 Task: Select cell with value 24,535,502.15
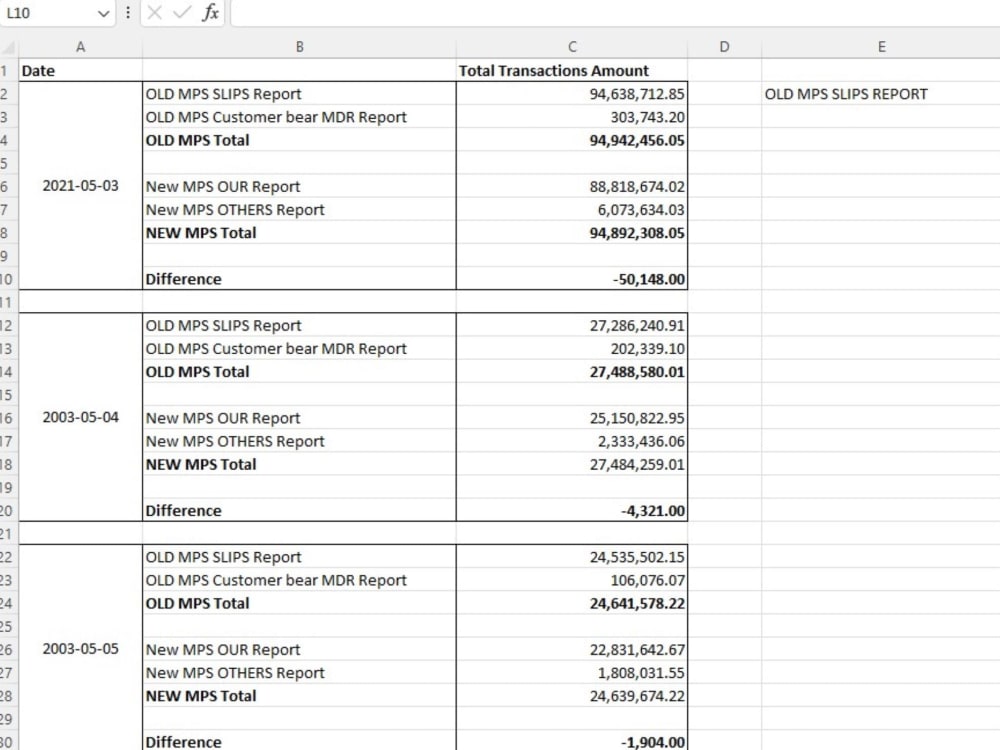pyautogui.click(x=572, y=557)
